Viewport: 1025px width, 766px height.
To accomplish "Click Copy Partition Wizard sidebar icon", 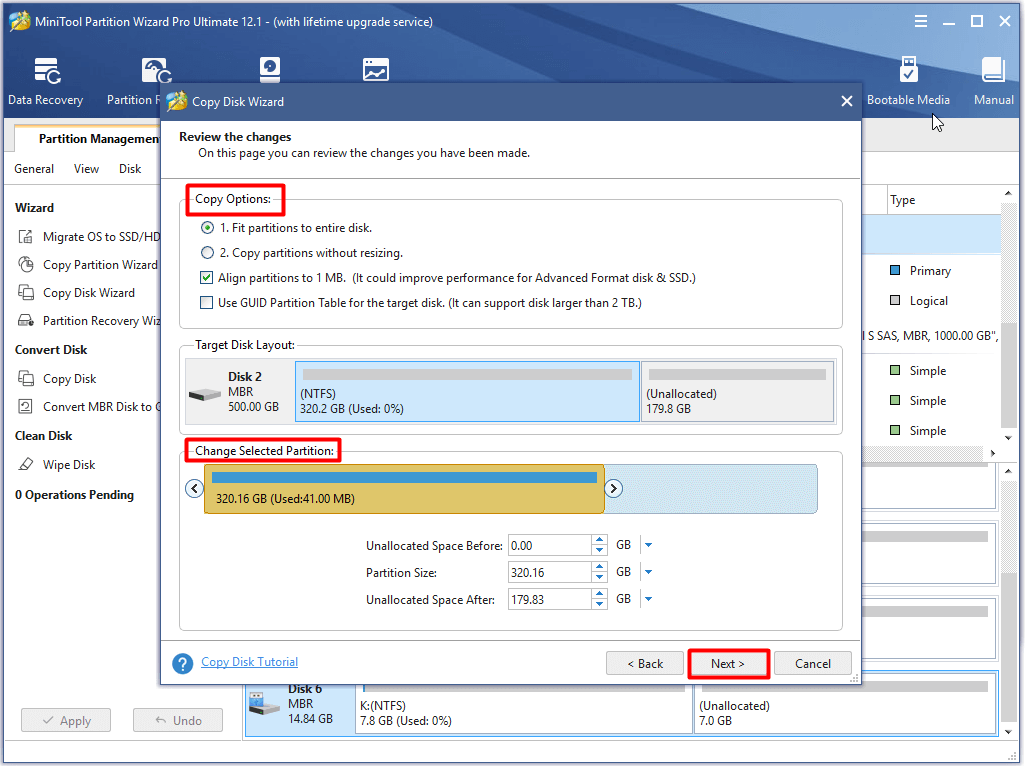I will pyautogui.click(x=25, y=265).
